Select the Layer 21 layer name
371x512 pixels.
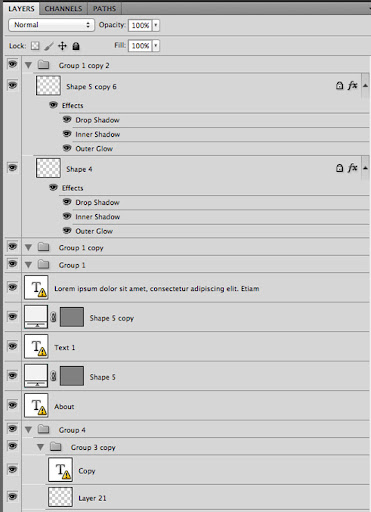[x=92, y=498]
